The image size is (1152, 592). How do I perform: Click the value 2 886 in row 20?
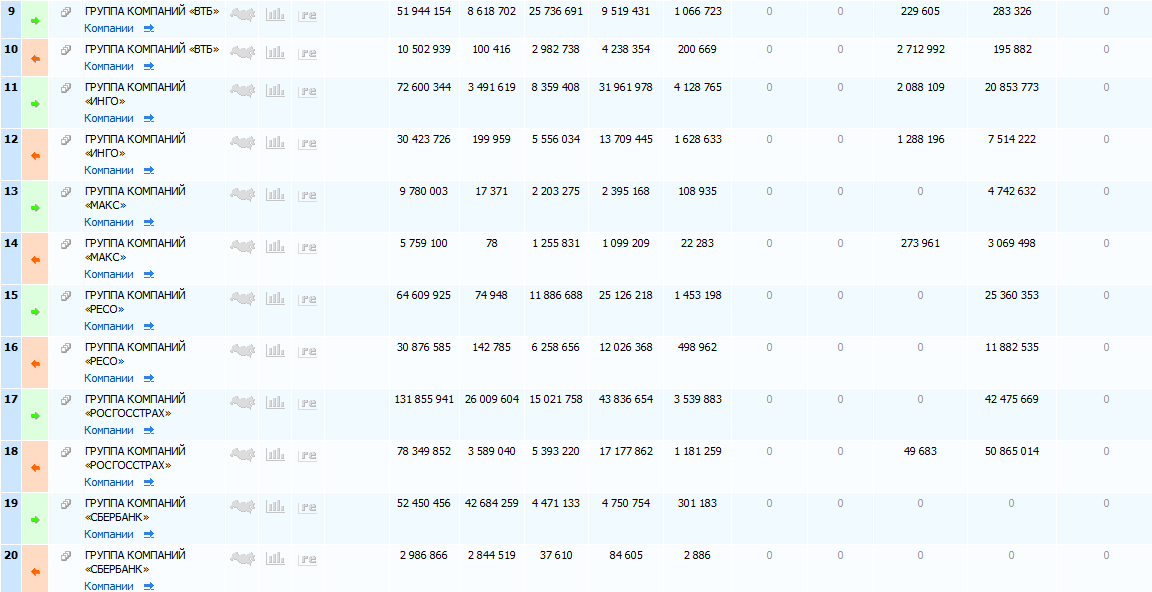tap(696, 556)
